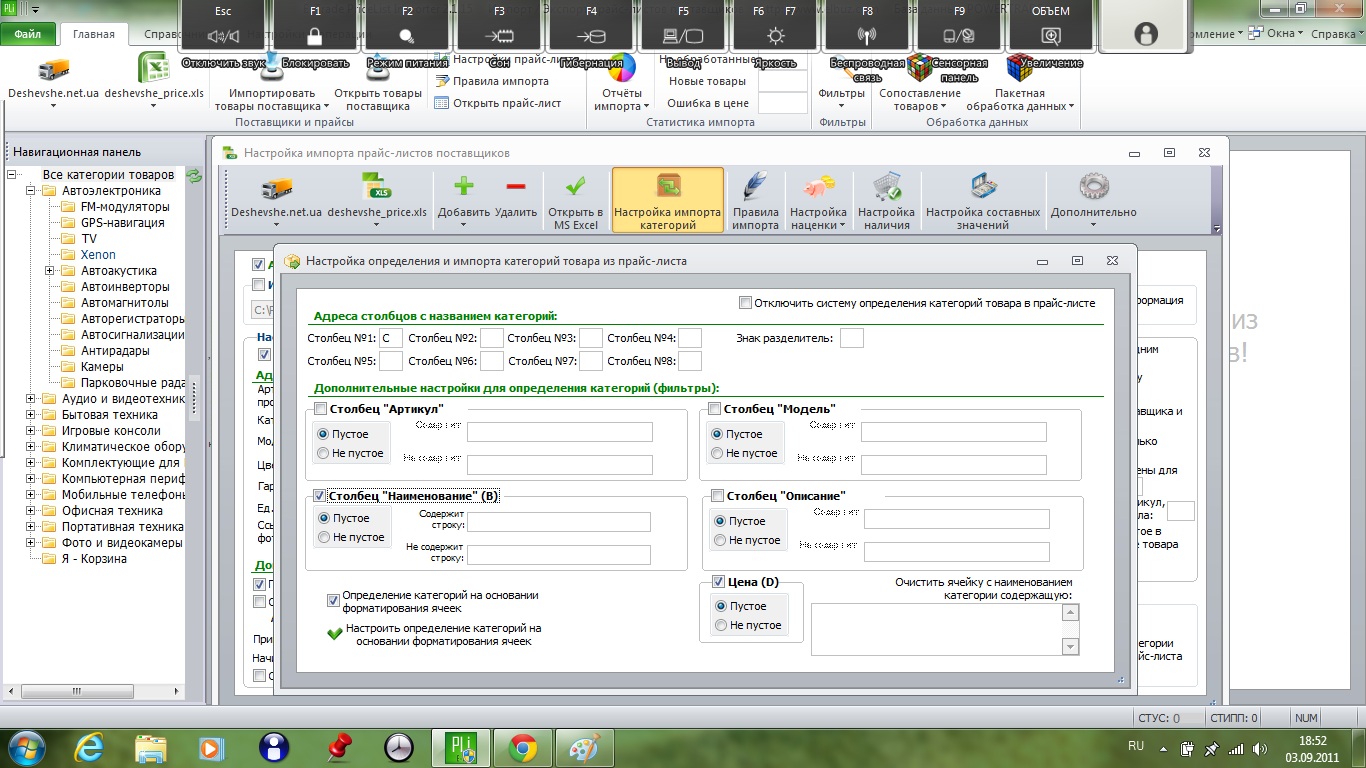Viewport: 1366px width, 768px height.
Task: Open the Отчёты импорта pie chart icon
Action: click(x=622, y=69)
